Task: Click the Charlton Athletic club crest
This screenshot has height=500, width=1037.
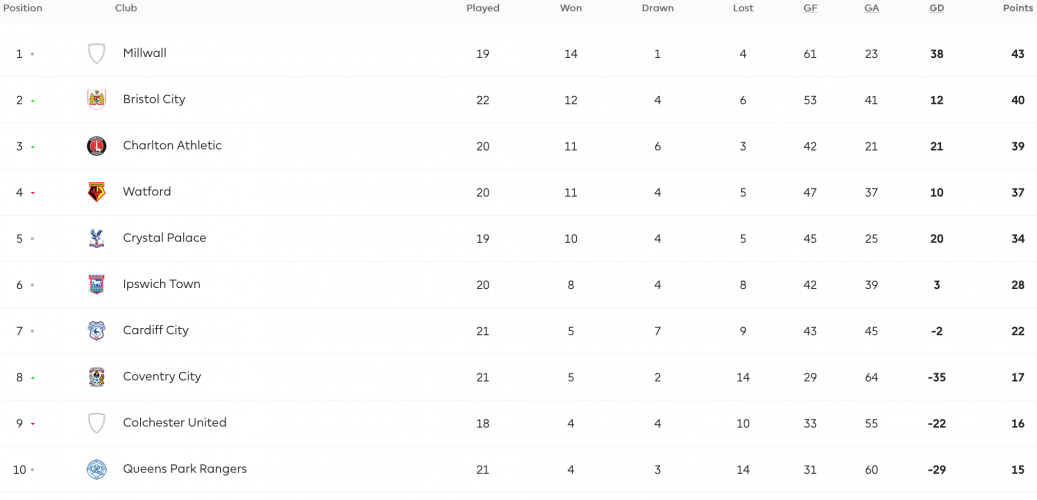Action: click(97, 146)
